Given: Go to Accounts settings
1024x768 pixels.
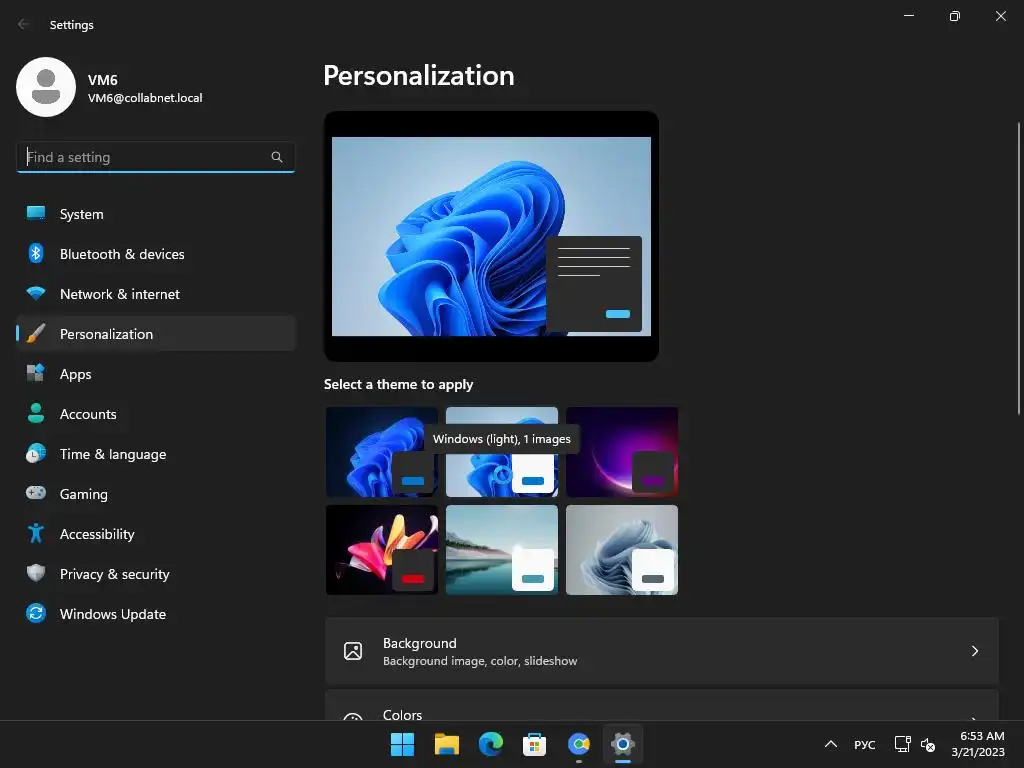Looking at the screenshot, I should (x=155, y=413).
